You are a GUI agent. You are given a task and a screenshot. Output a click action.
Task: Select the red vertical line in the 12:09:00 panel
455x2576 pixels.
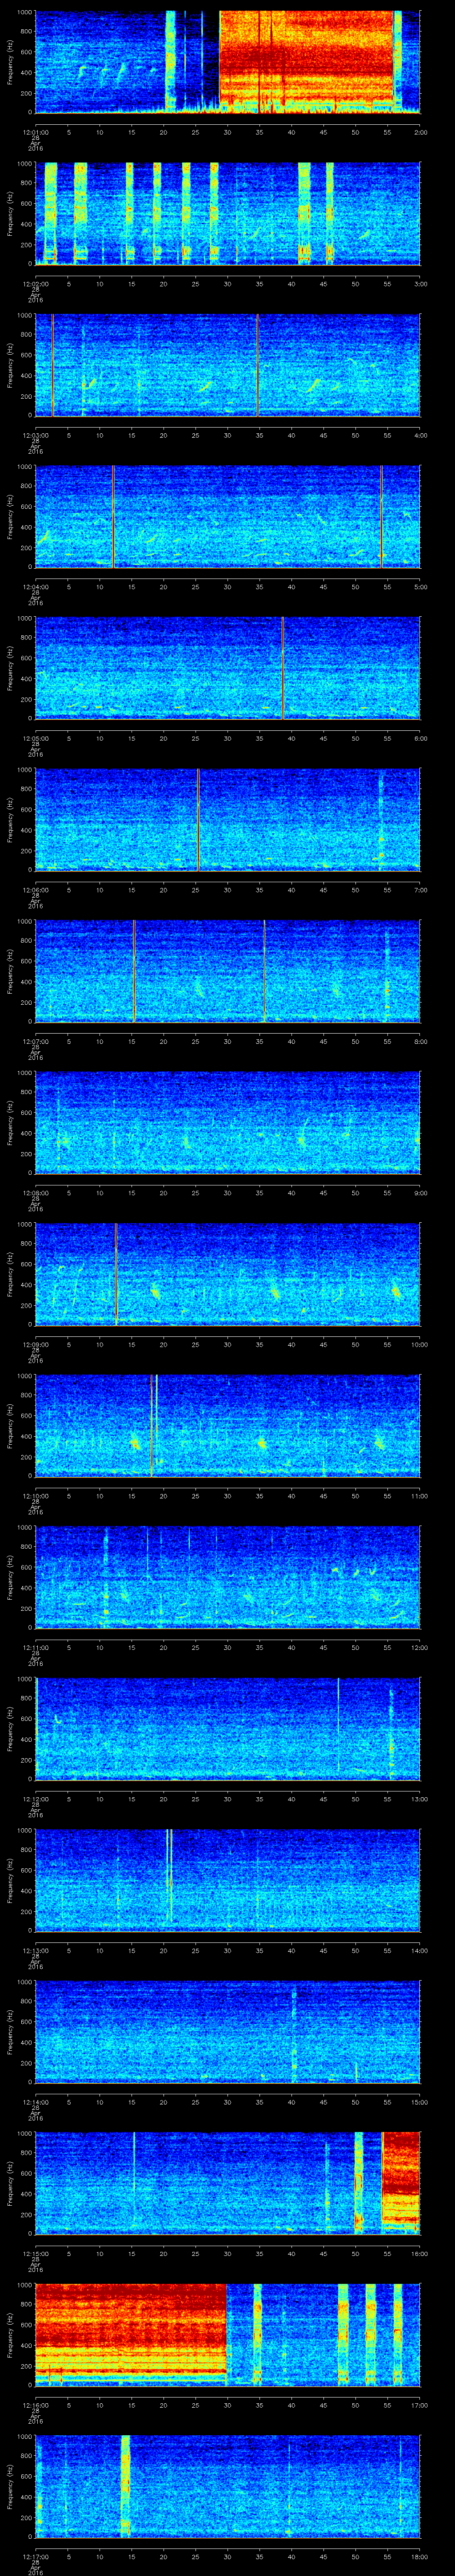[x=116, y=1274]
